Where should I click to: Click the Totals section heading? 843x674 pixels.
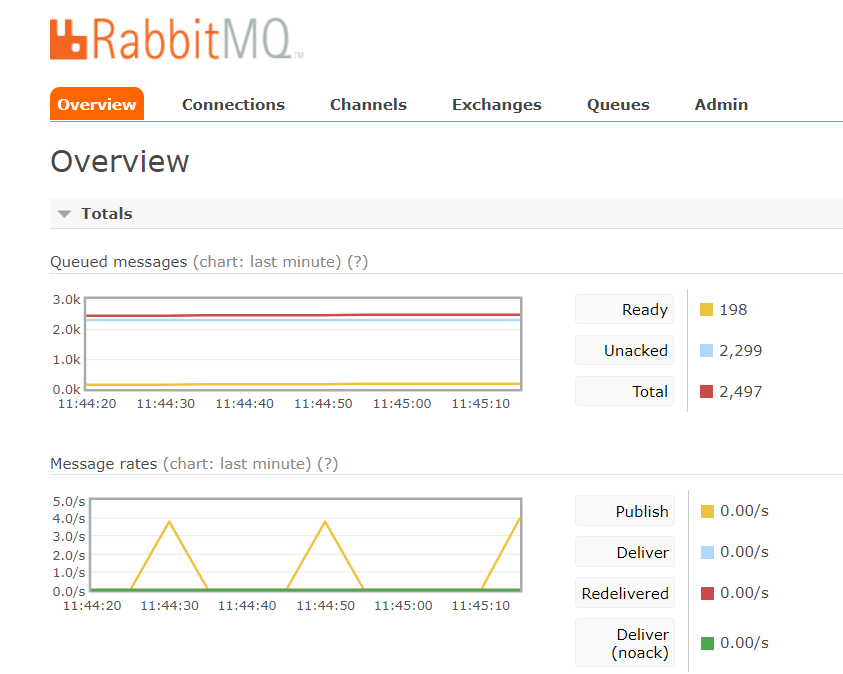click(x=106, y=213)
